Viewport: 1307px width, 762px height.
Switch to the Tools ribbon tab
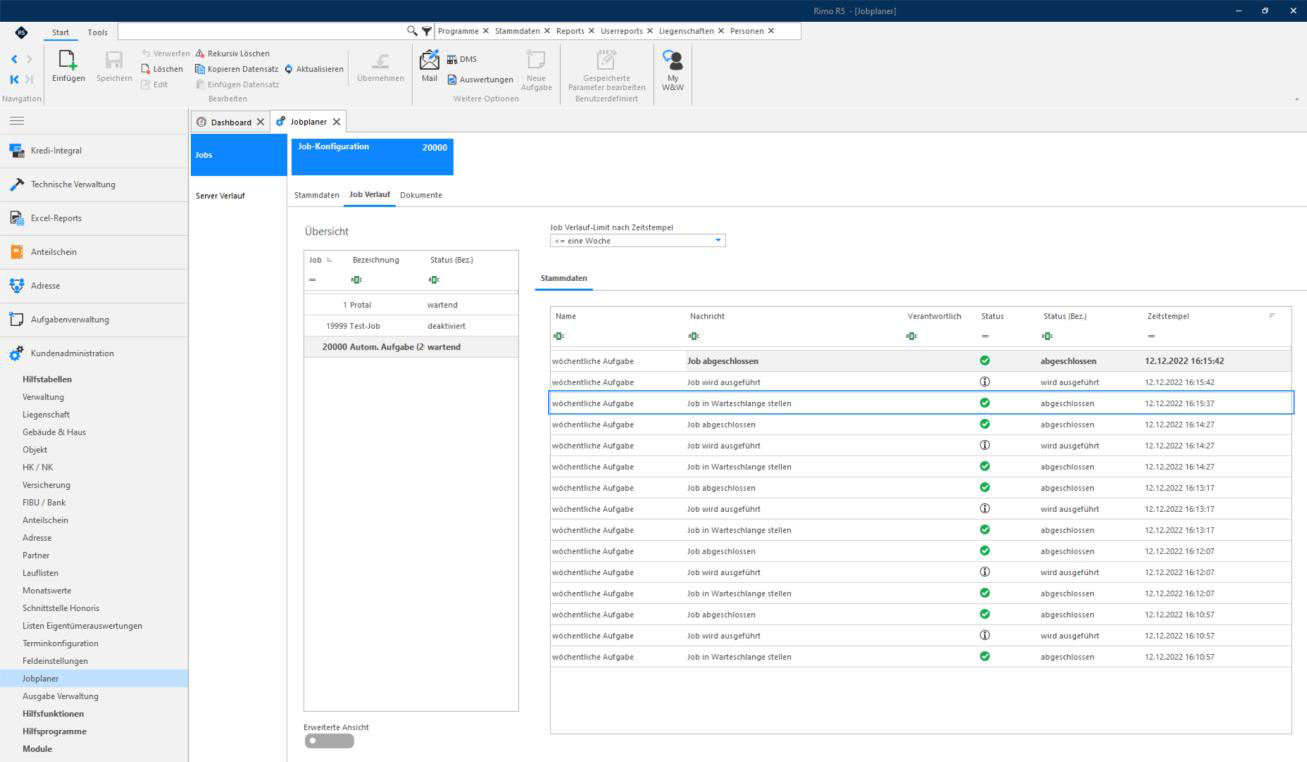tap(97, 32)
